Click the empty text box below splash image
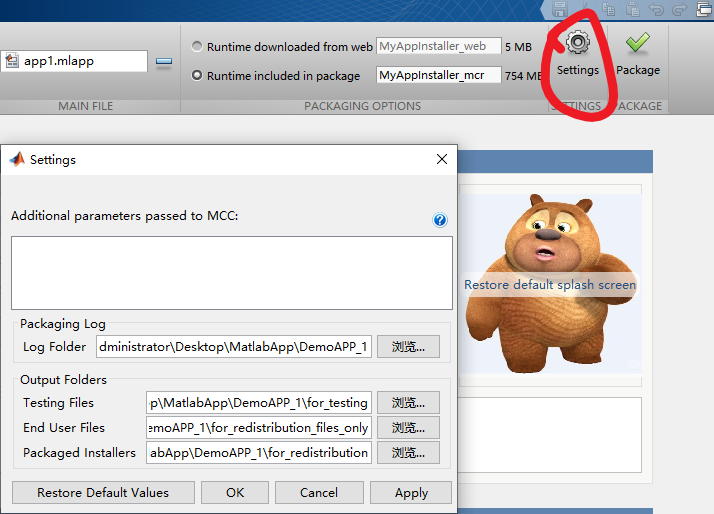714x514 pixels. click(x=550, y=435)
